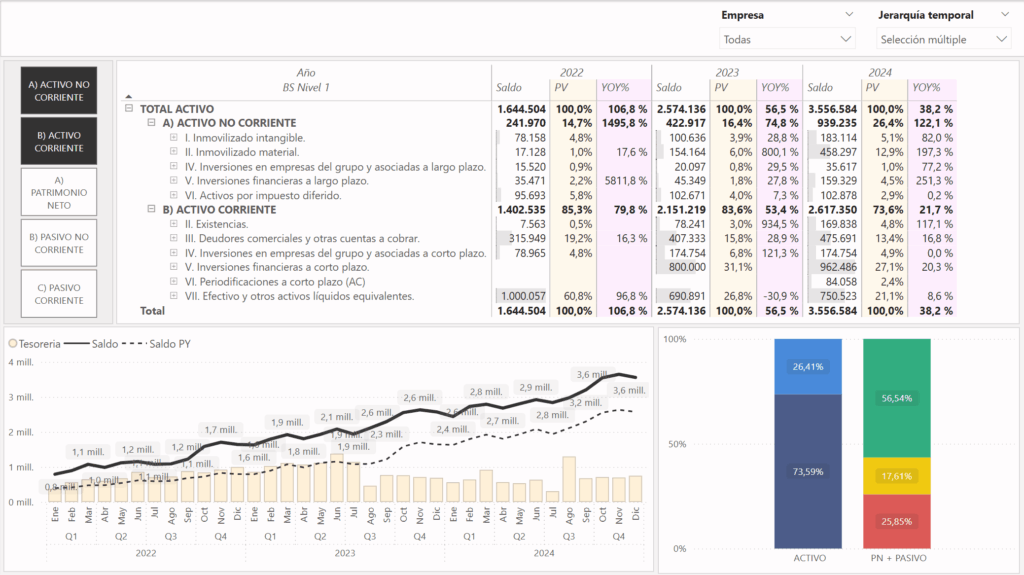
Task: Expand IV. Inversiones en empresas a corto plazo
Action: pos(174,252)
